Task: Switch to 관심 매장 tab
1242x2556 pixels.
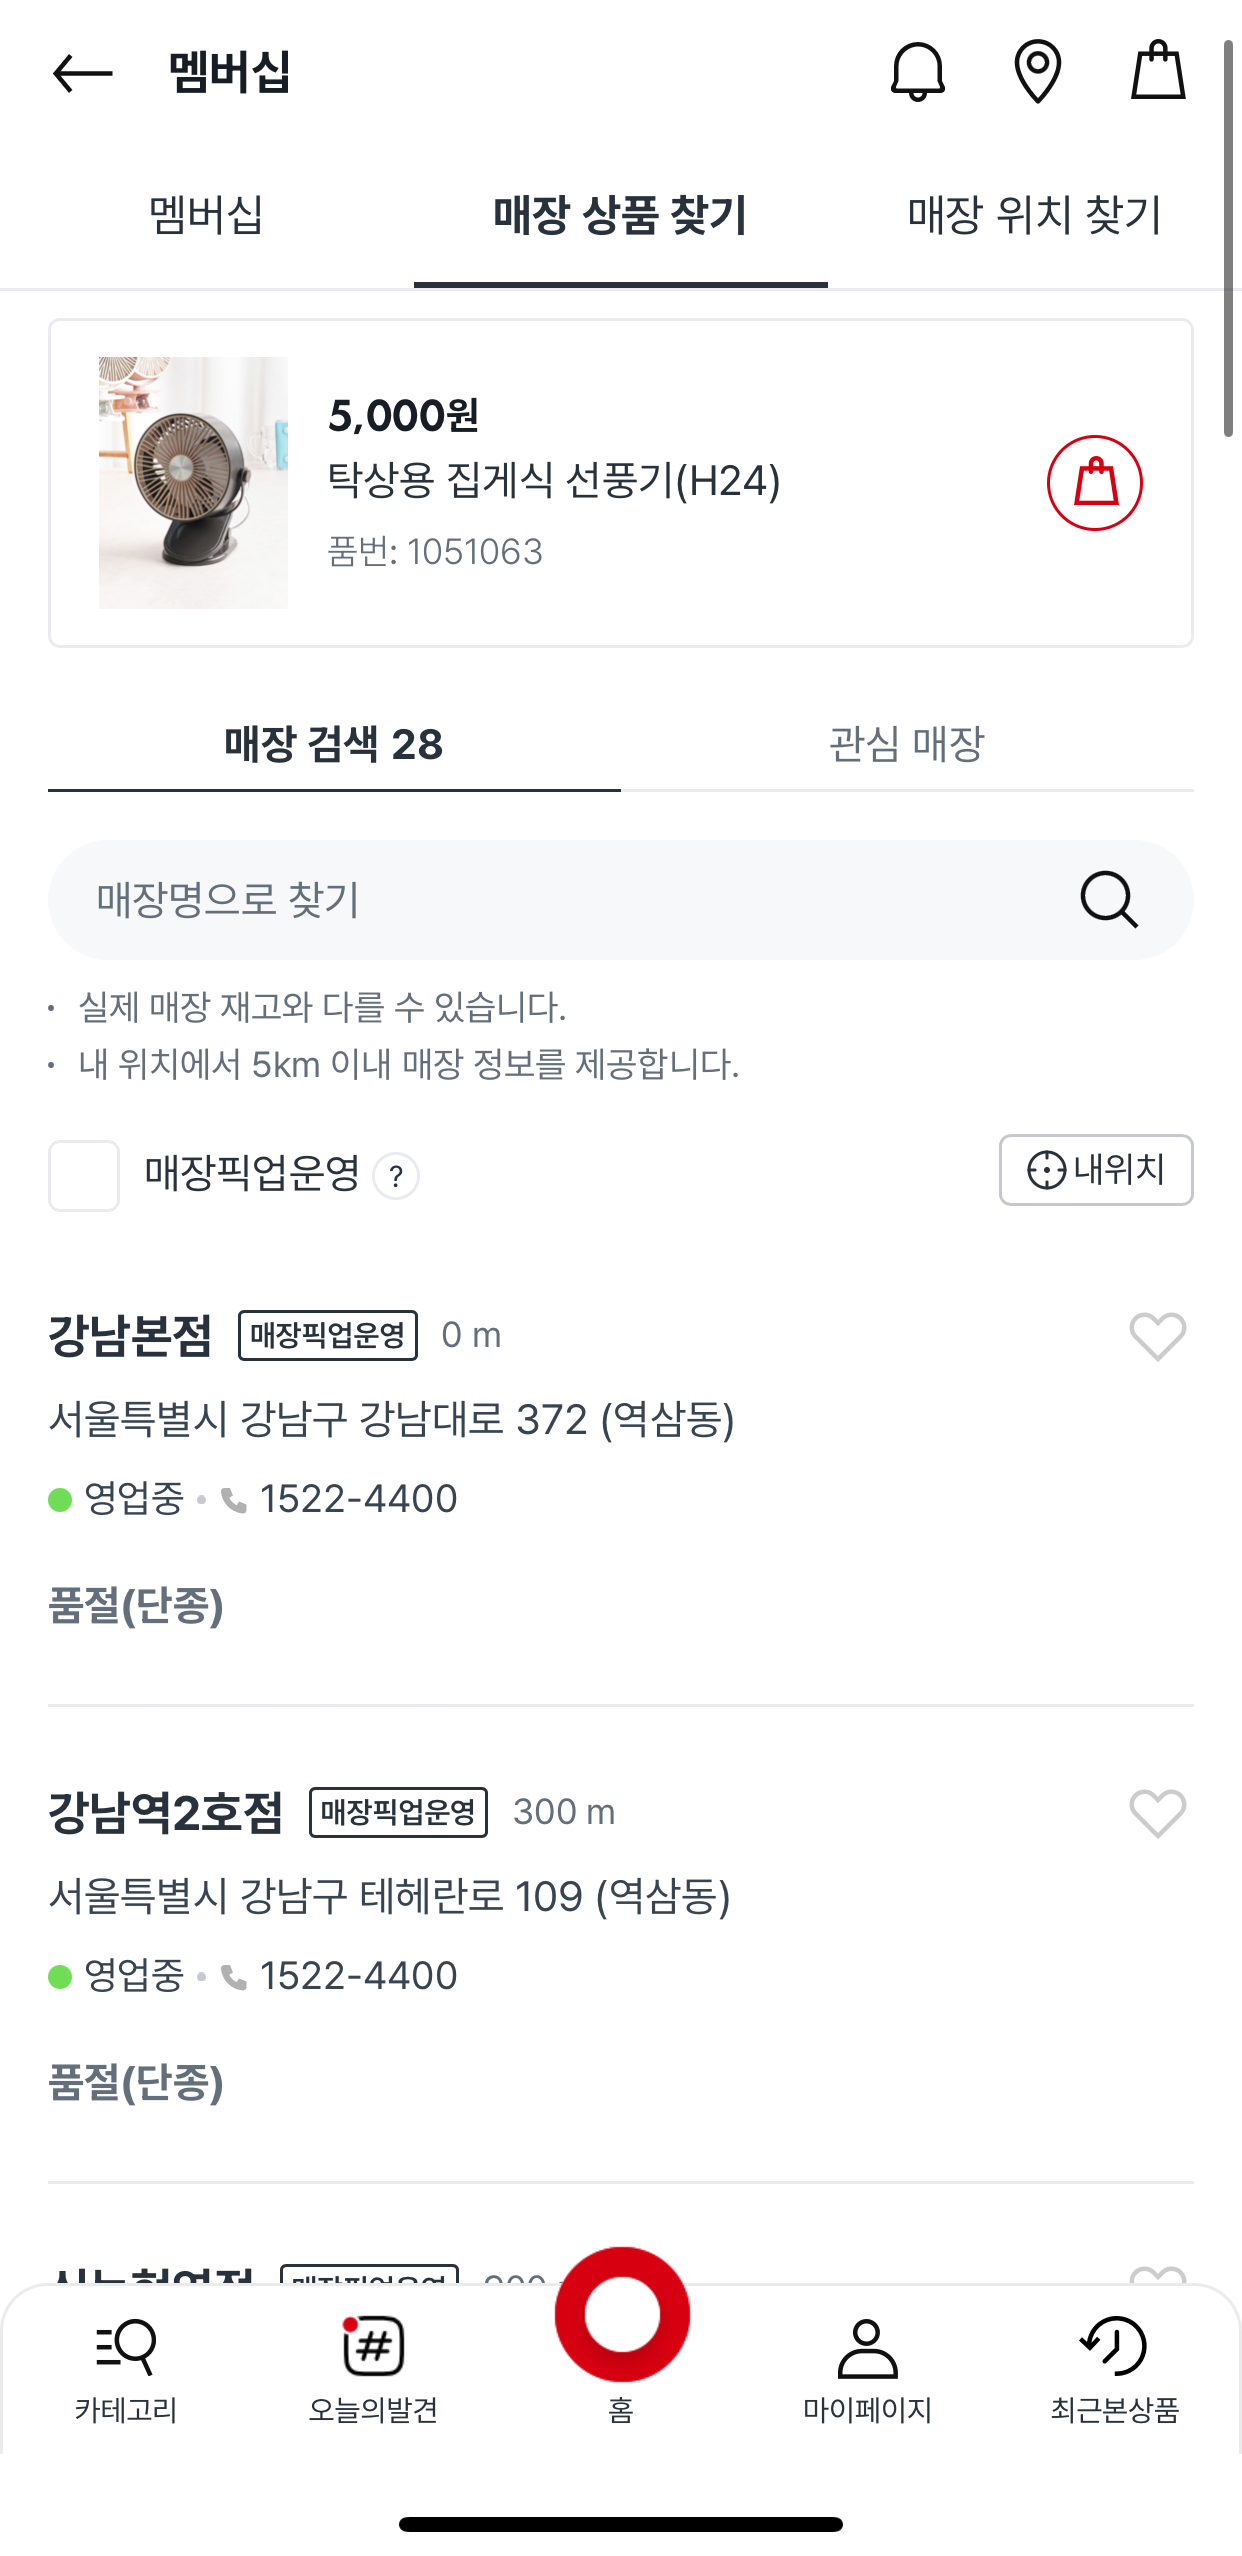Action: tap(907, 744)
